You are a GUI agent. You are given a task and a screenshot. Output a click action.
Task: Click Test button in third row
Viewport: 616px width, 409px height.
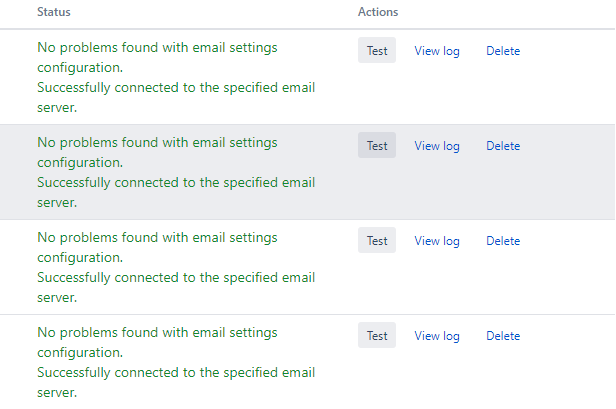[377, 240]
